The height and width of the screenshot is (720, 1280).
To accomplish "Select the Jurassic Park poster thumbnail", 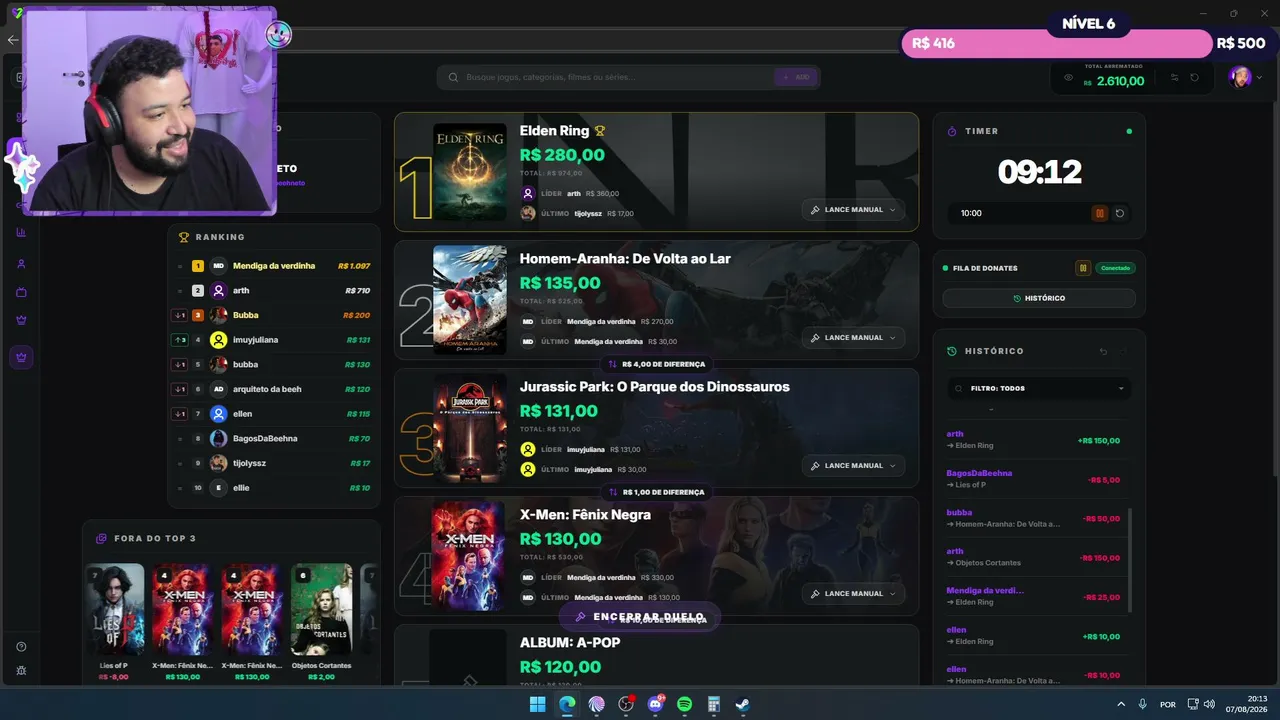I will point(469,428).
